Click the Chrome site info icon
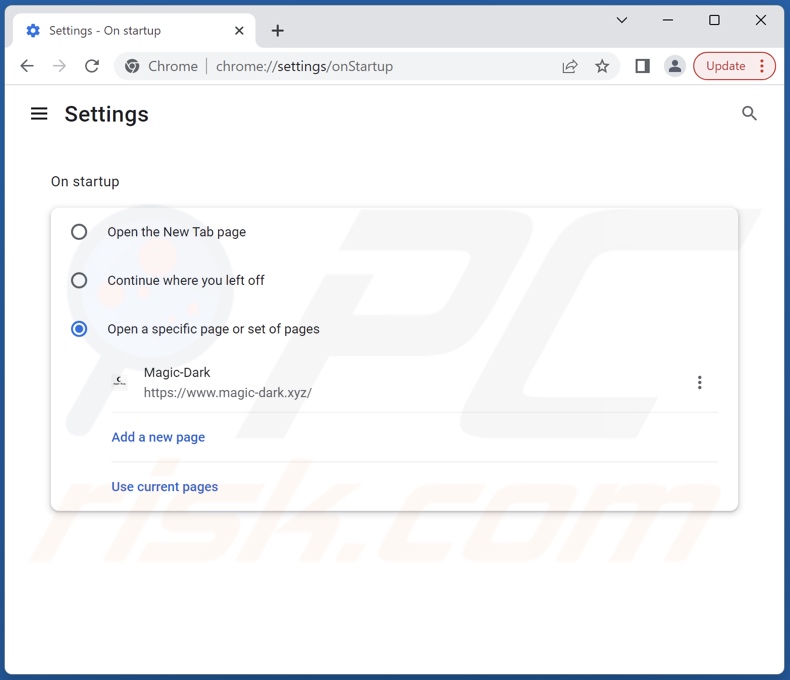Image resolution: width=790 pixels, height=680 pixels. pyautogui.click(x=133, y=66)
